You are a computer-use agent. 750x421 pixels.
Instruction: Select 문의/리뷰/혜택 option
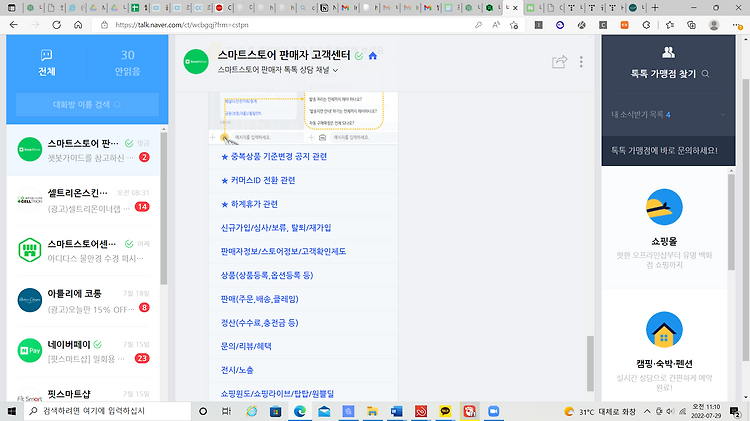pyautogui.click(x=246, y=346)
